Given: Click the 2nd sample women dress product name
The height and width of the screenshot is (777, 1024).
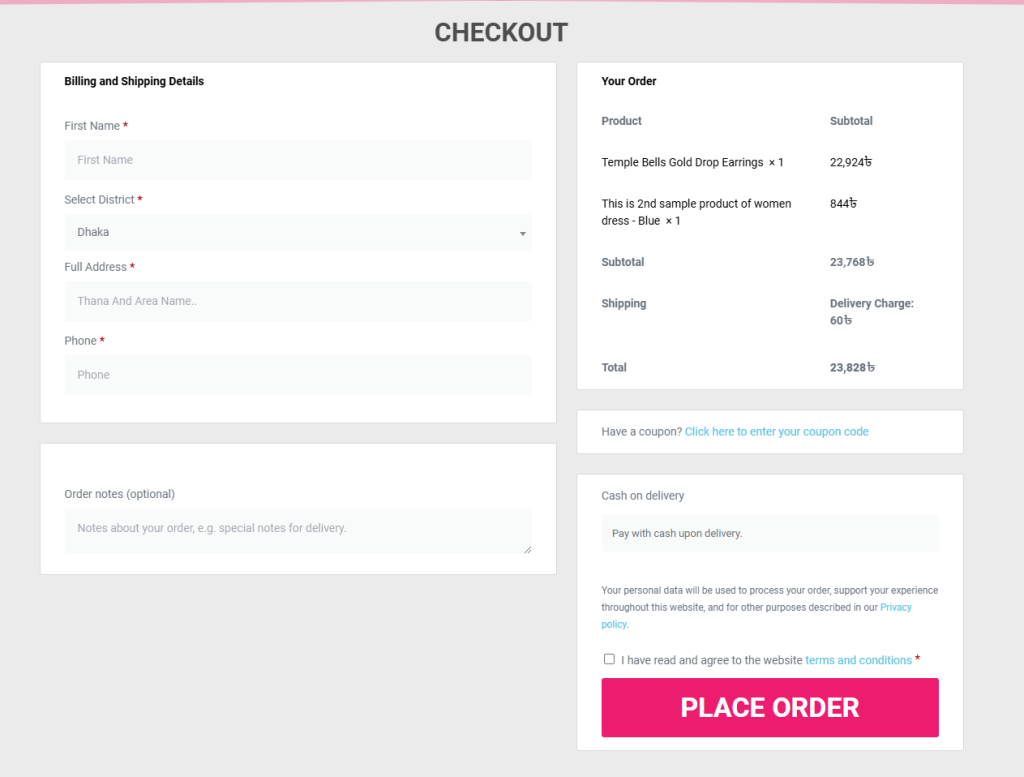Looking at the screenshot, I should [x=696, y=204].
